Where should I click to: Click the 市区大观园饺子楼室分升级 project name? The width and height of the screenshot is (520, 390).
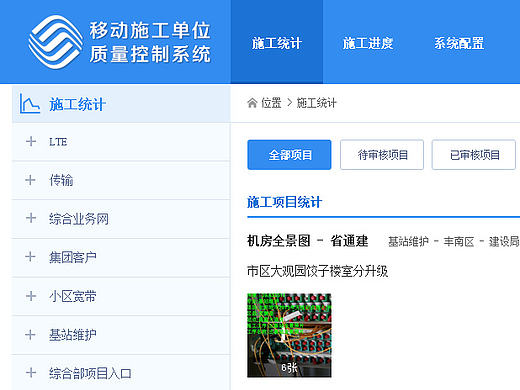tap(318, 271)
